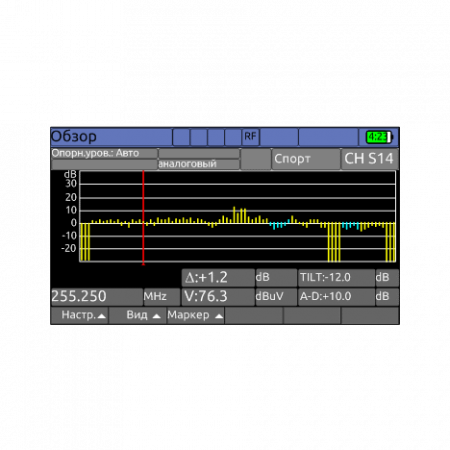Click the A-D:+10.0 readout
450x450 pixels.
click(336, 296)
